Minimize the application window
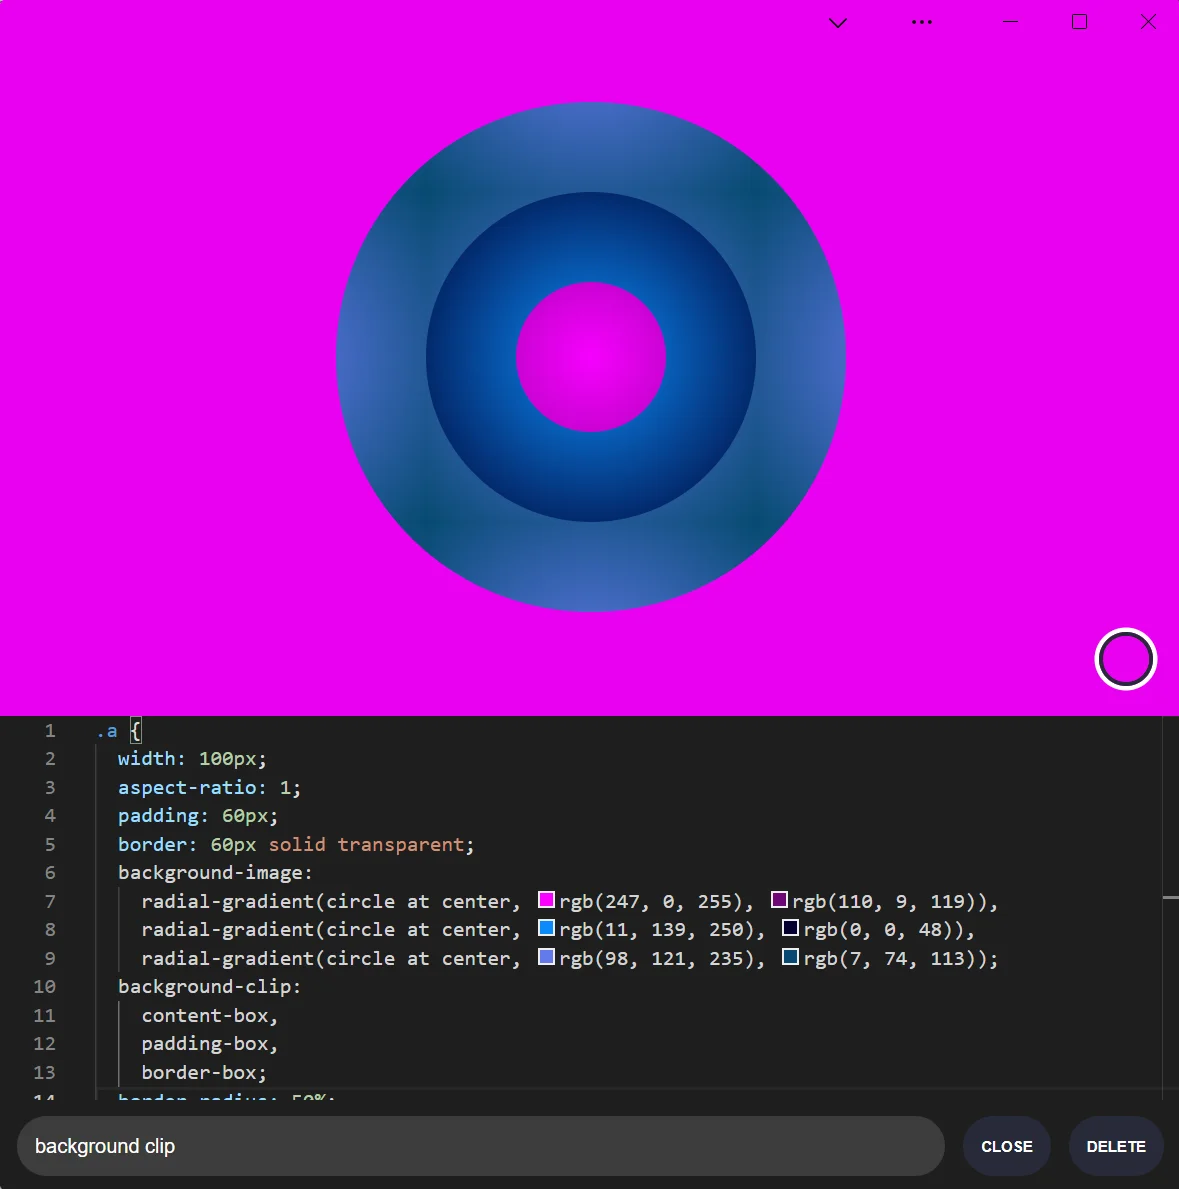This screenshot has width=1179, height=1189. (1010, 22)
